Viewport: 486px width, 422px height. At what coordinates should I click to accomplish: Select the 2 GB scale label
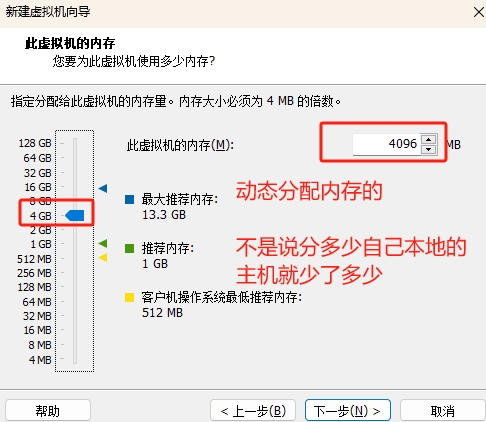point(41,230)
